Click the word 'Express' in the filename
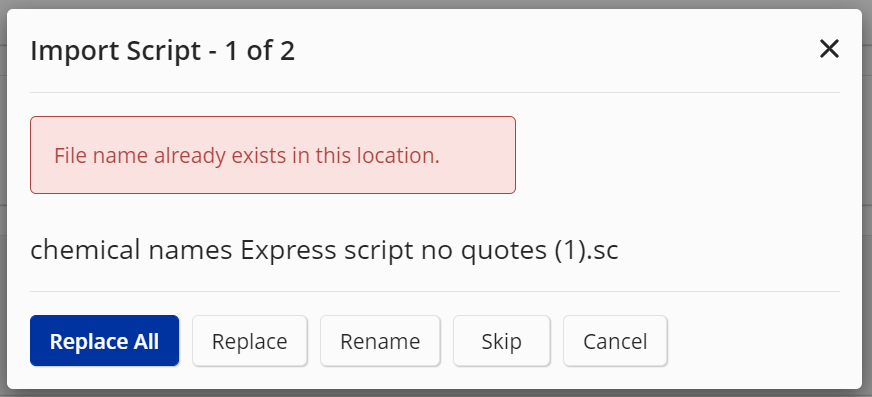The image size is (872, 397). coord(288,251)
